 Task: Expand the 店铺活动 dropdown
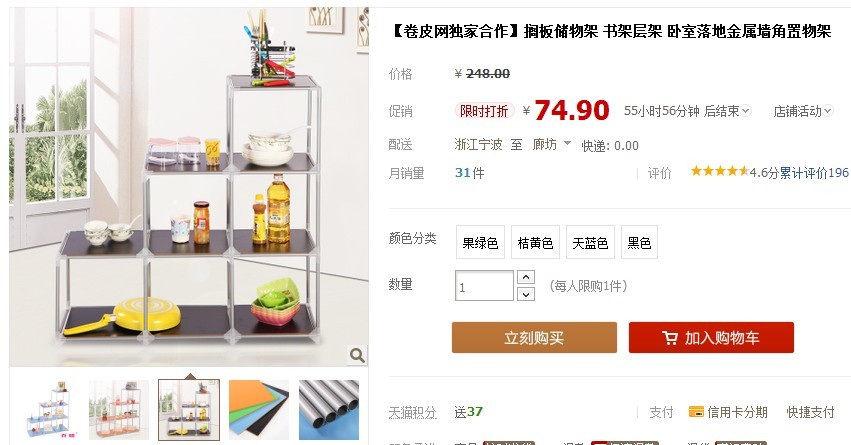(x=828, y=111)
